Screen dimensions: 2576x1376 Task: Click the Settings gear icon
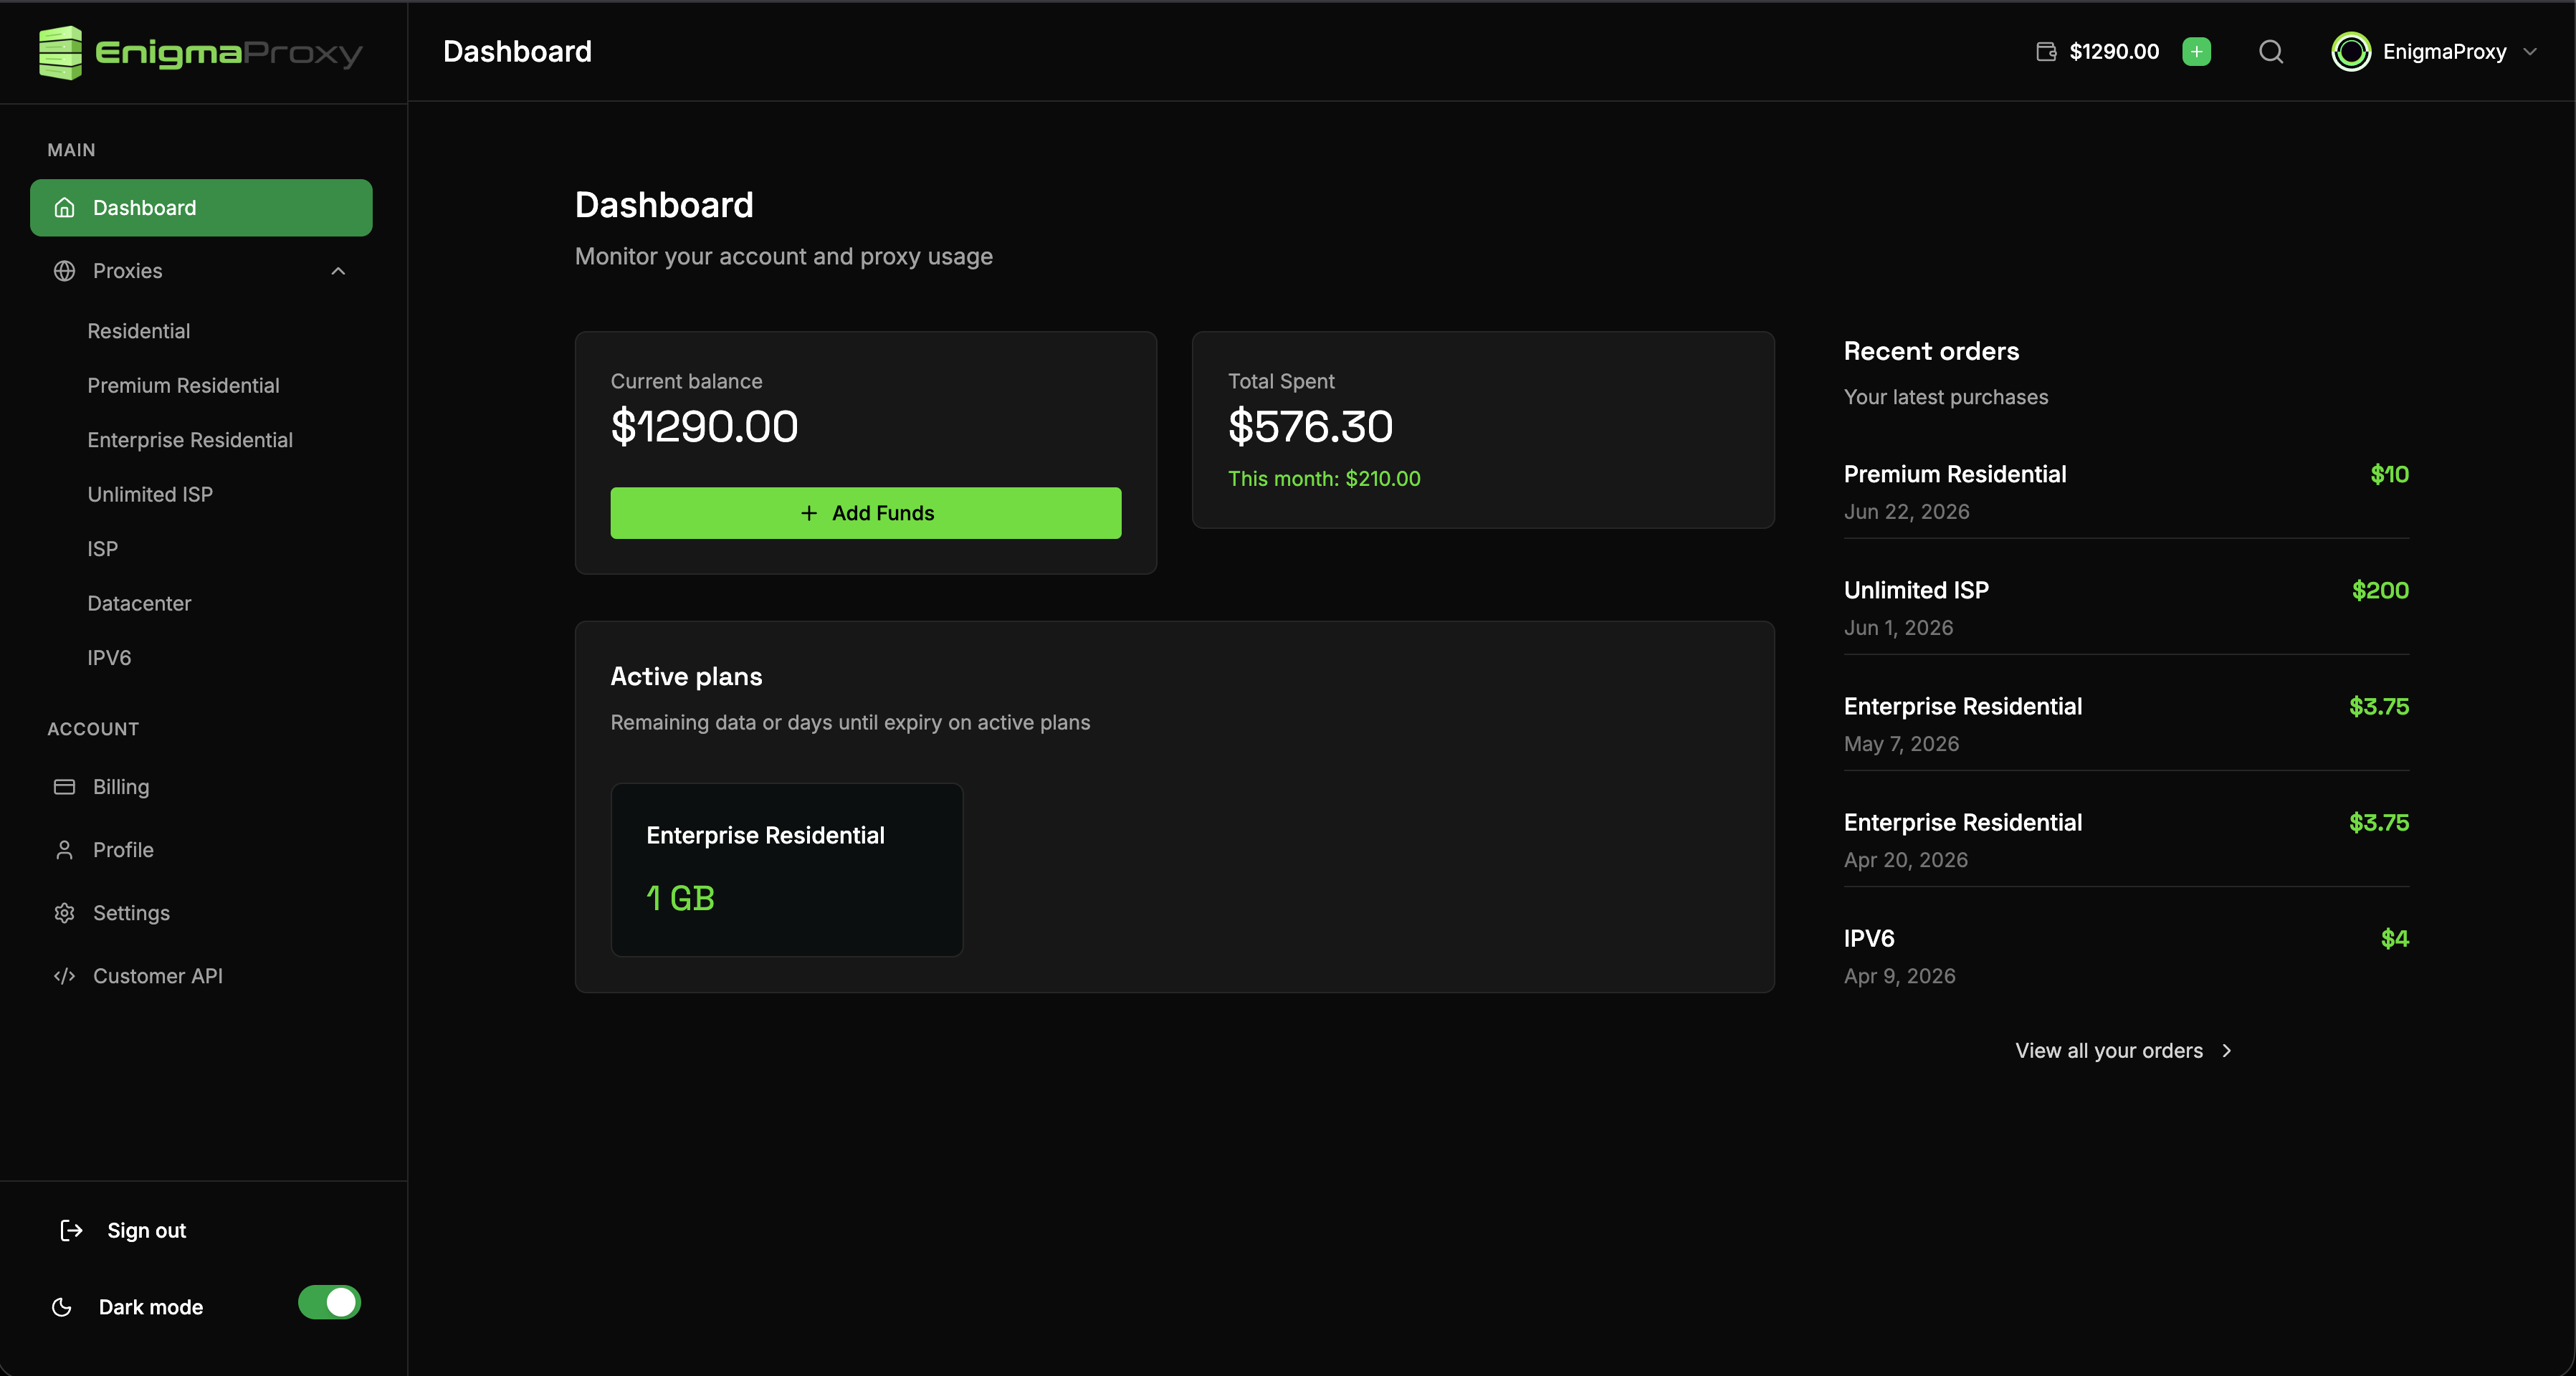coord(65,913)
